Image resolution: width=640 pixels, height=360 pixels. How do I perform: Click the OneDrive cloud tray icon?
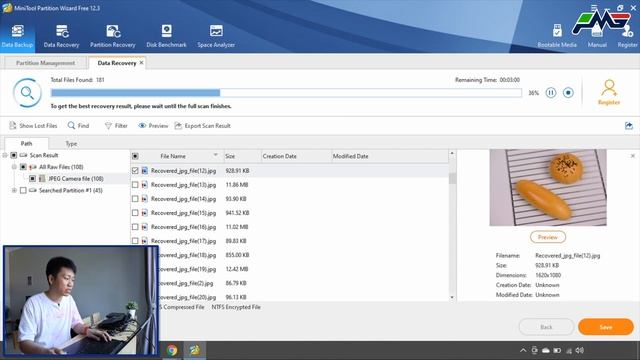pyautogui.click(x=546, y=350)
